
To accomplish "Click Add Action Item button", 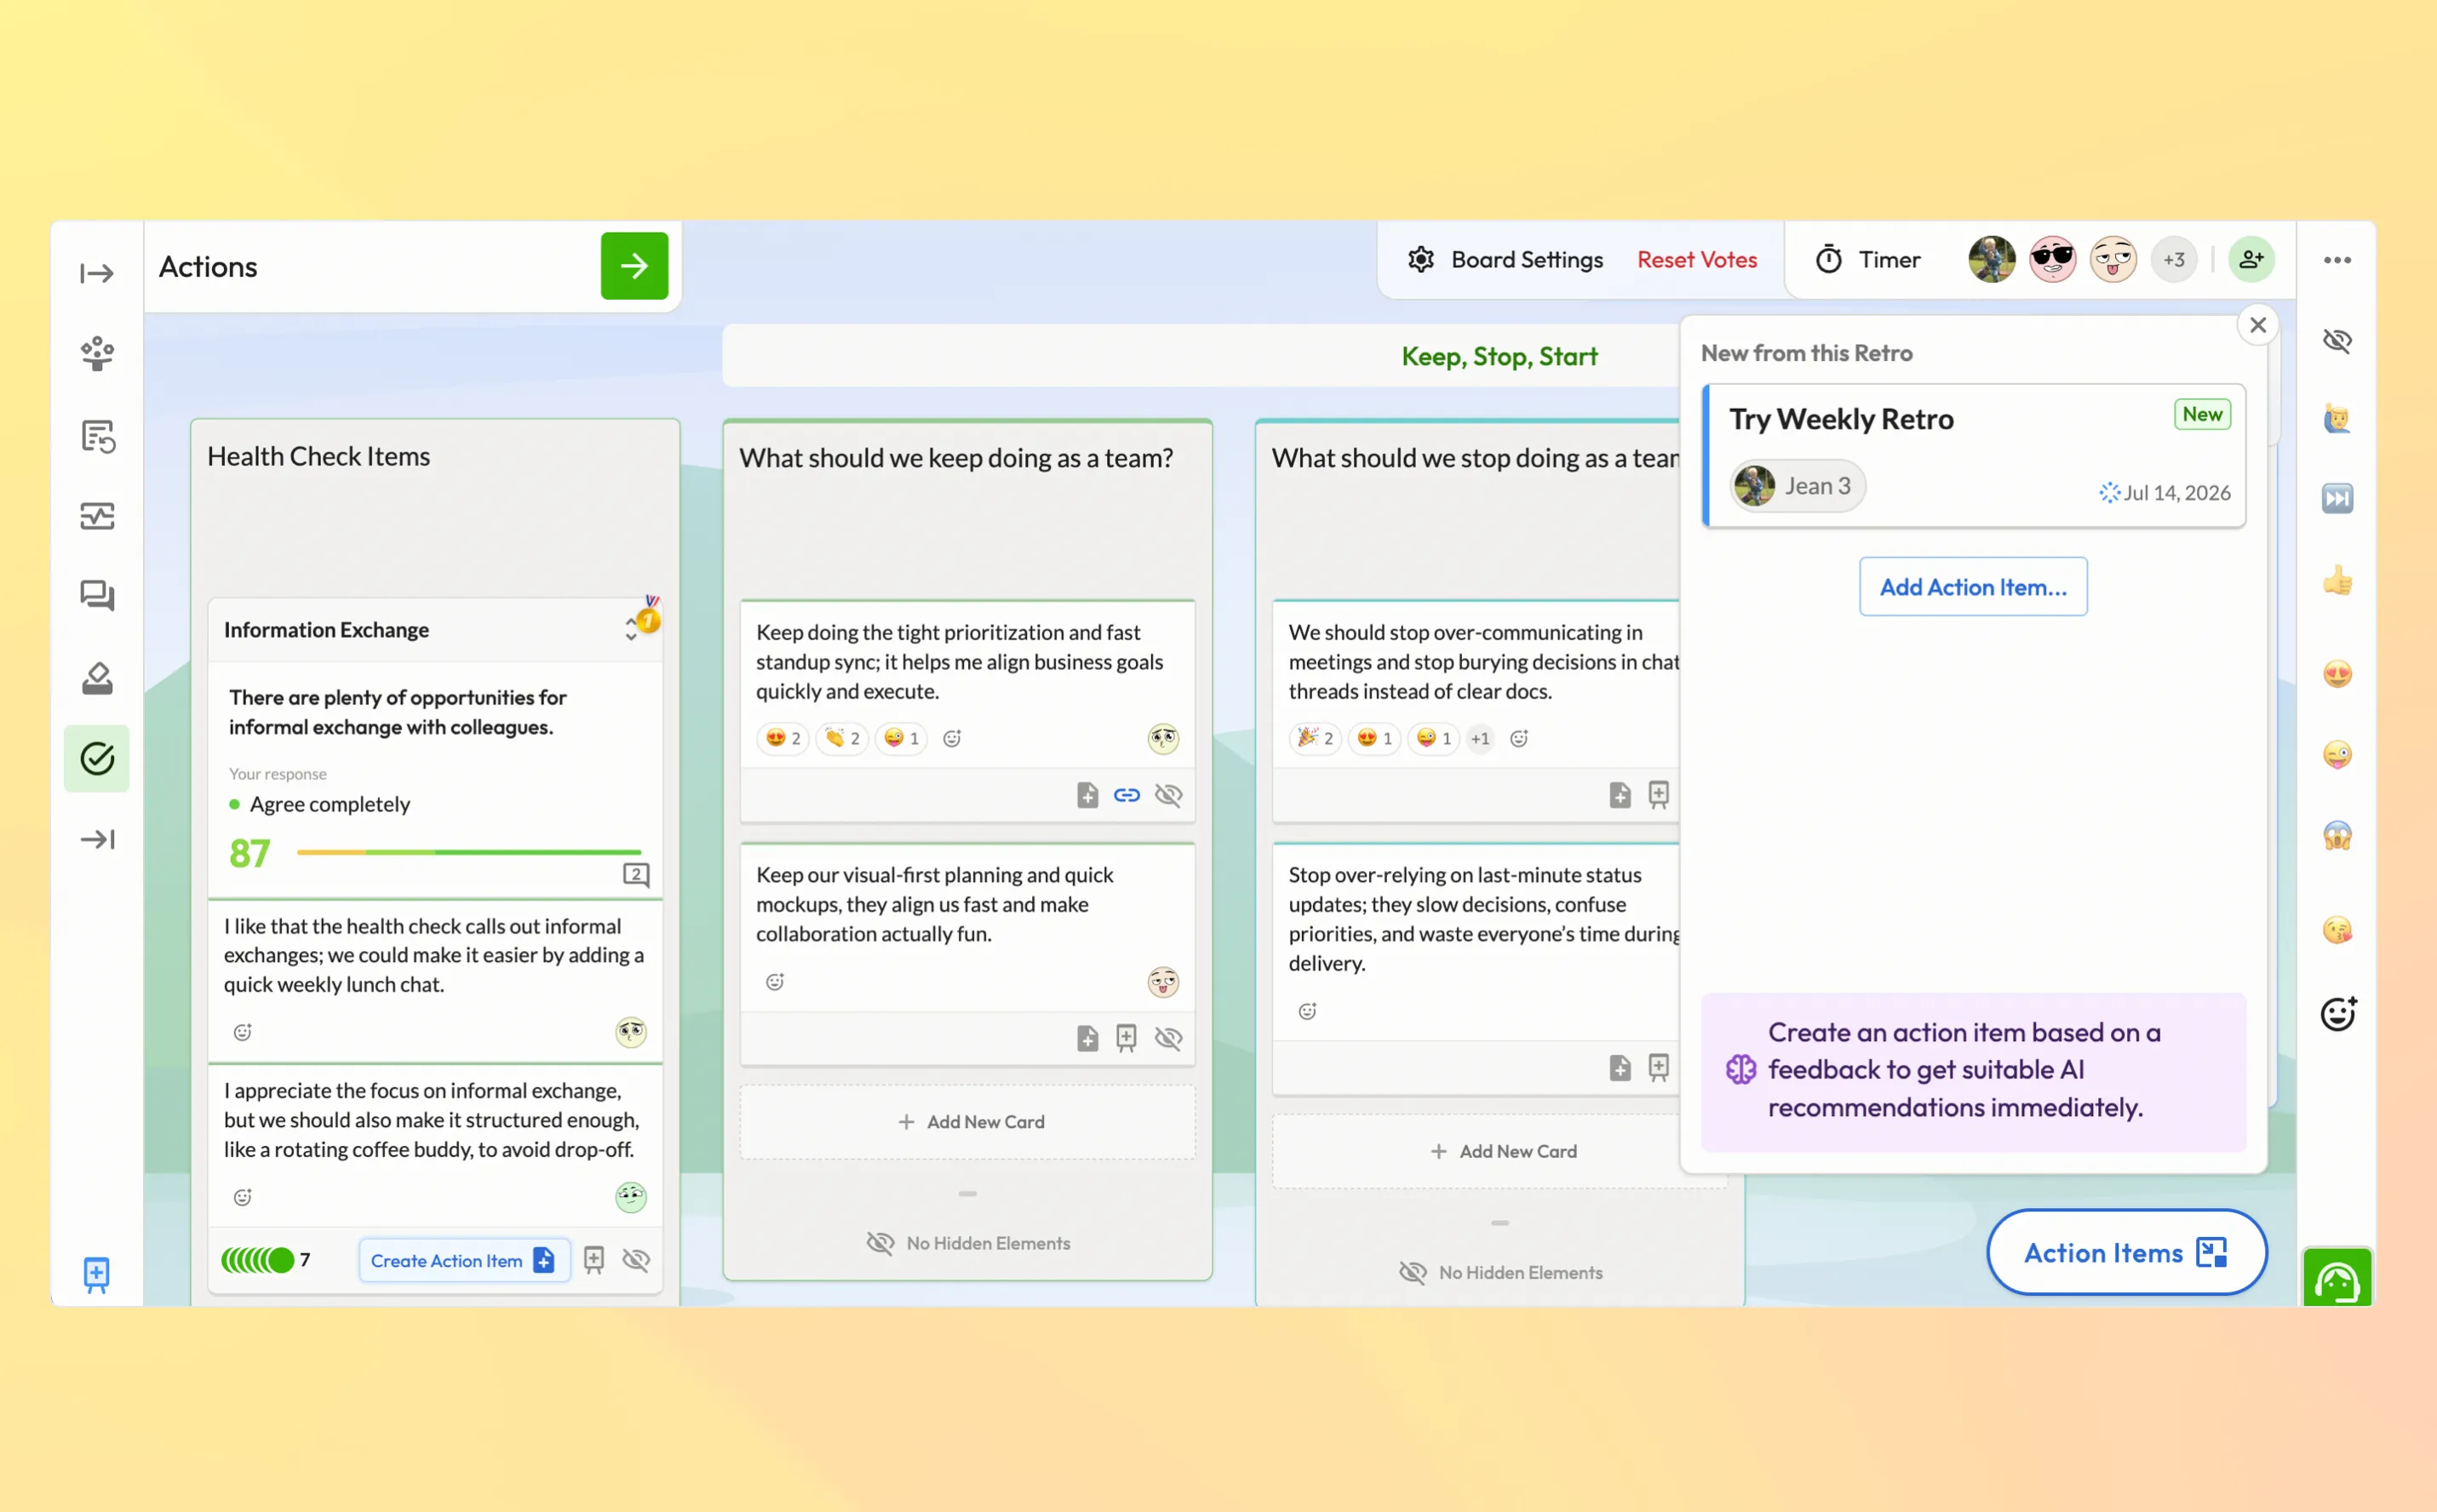I will [1972, 587].
